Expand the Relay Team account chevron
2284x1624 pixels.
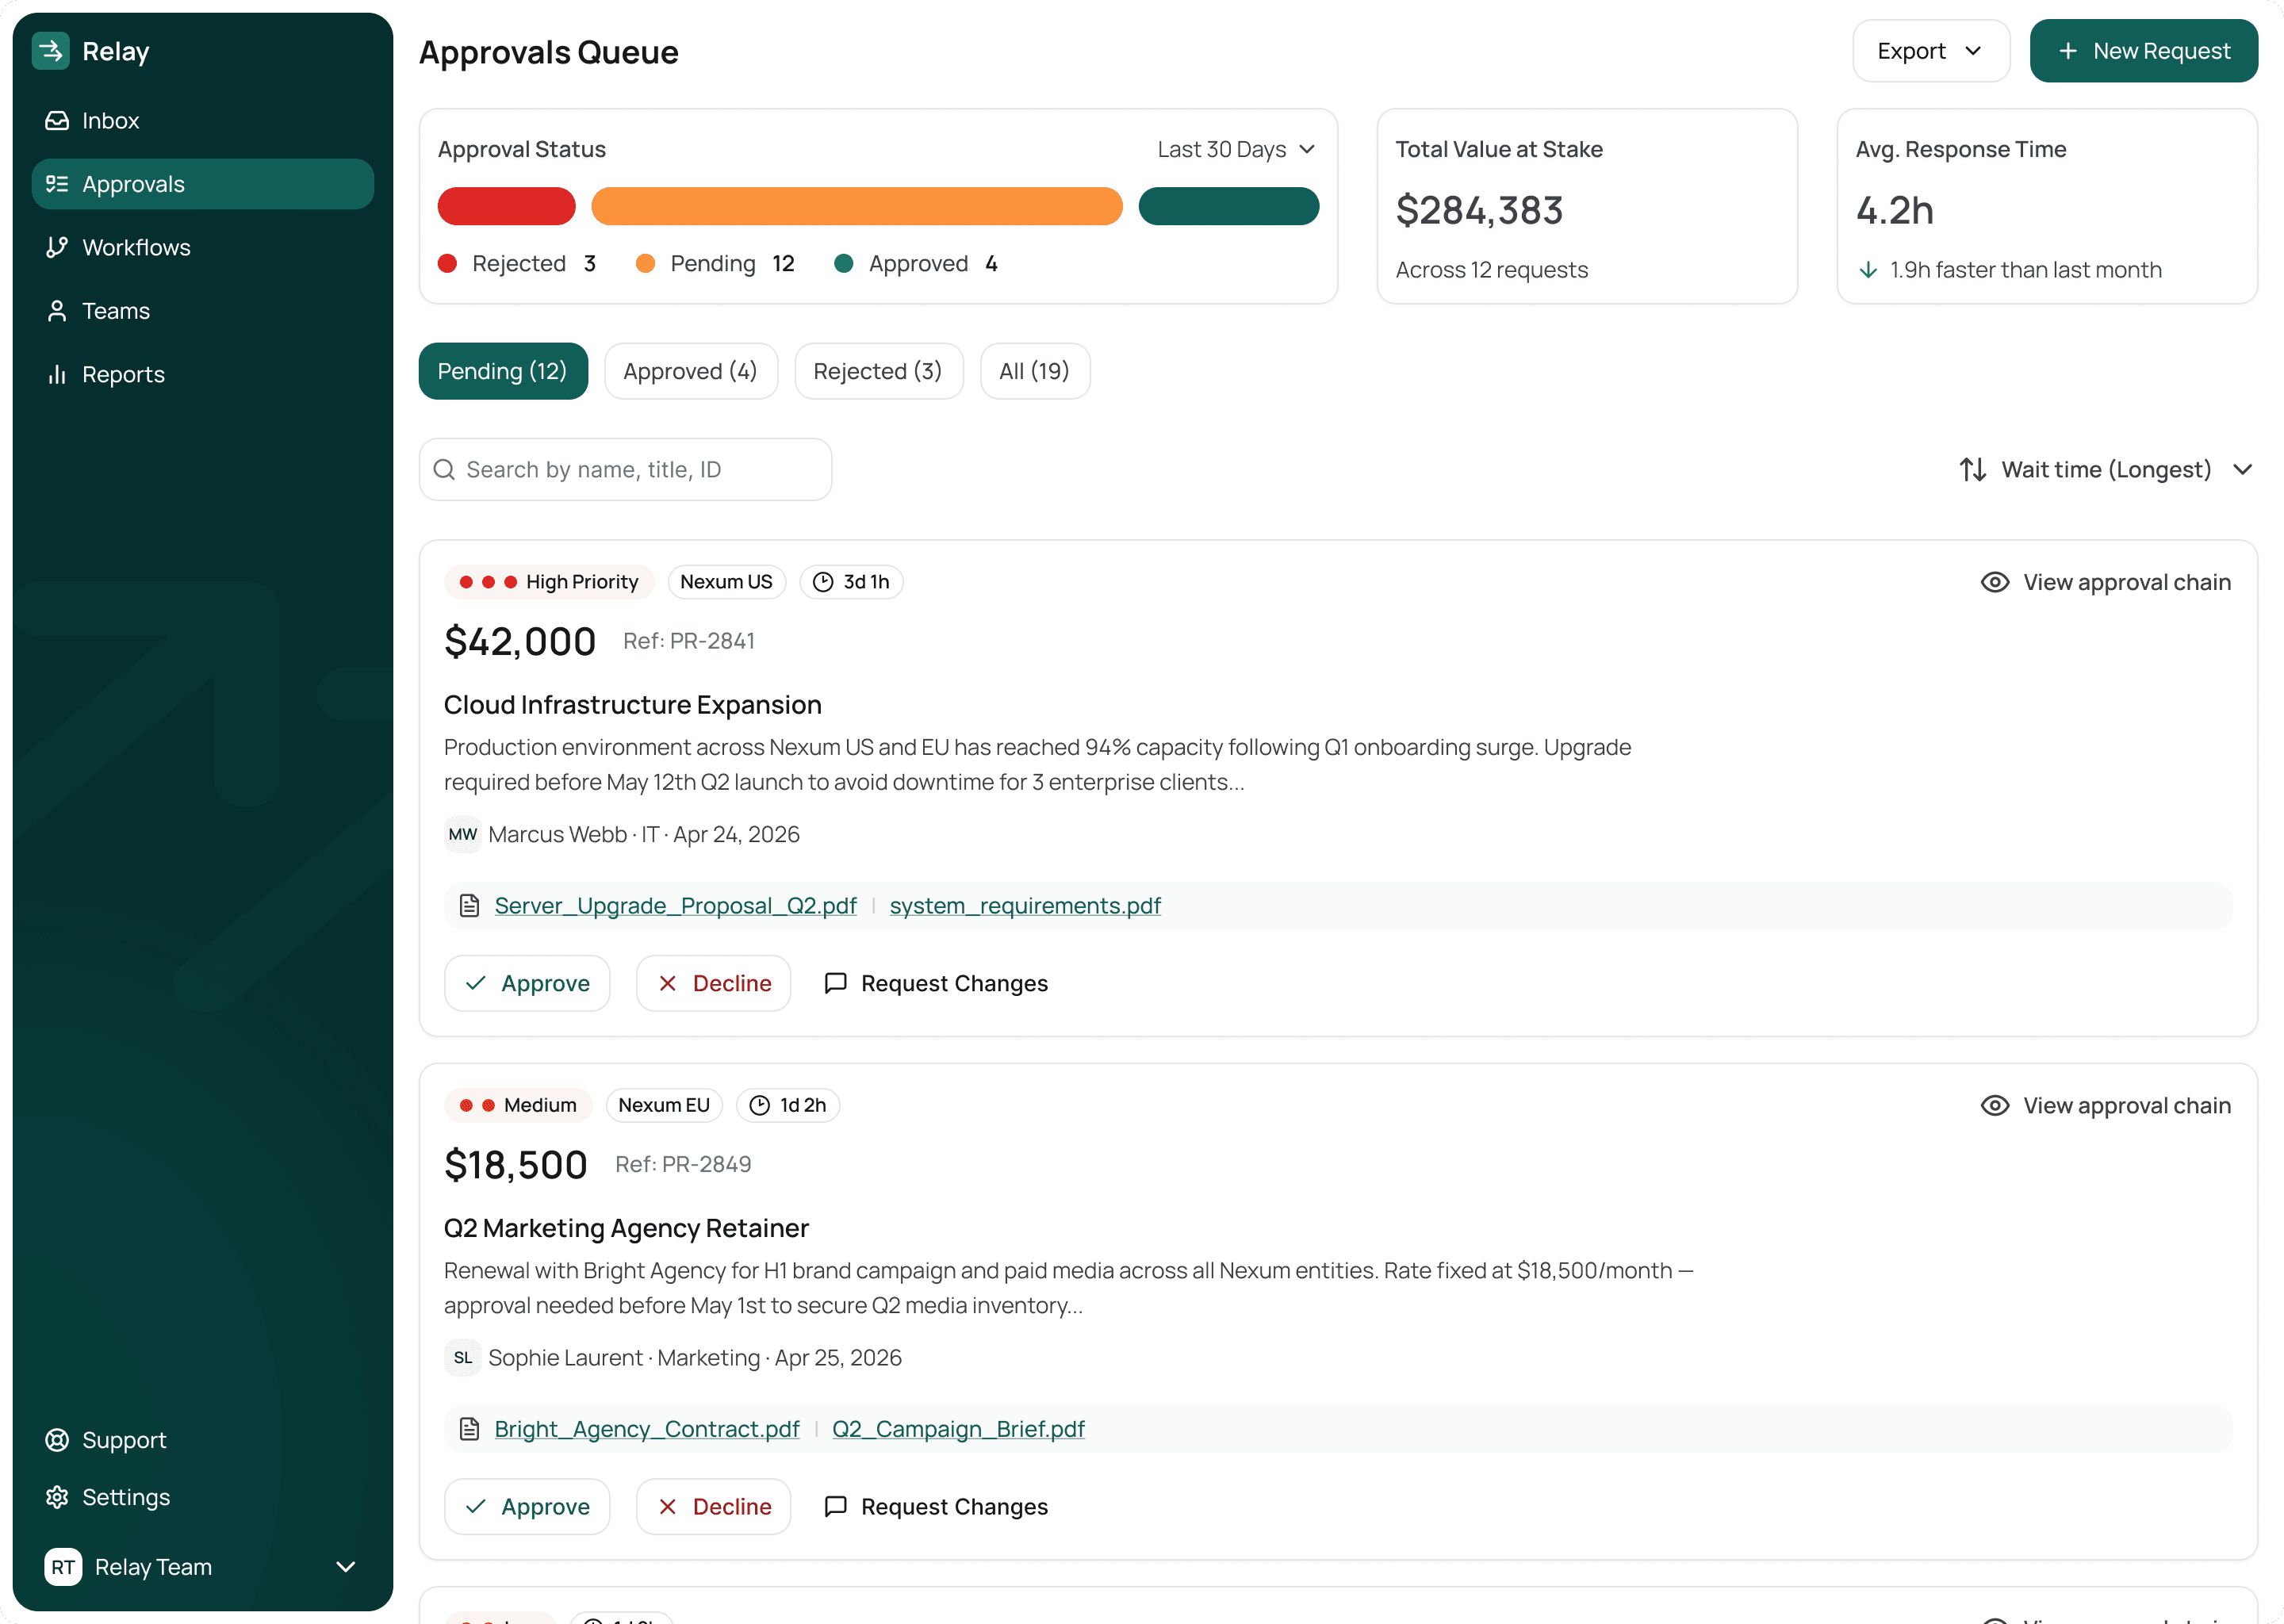point(346,1567)
